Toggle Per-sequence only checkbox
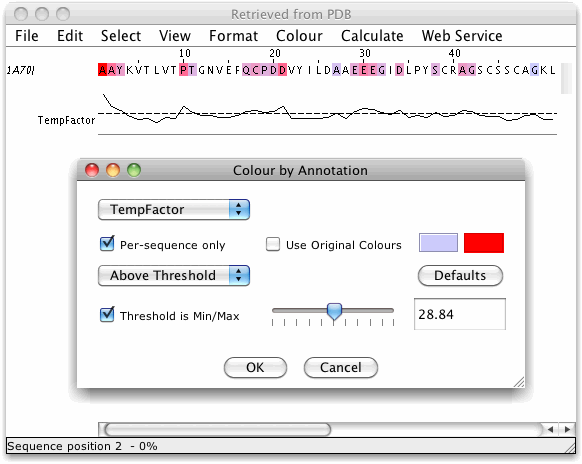Screen dimensions: 582x464 (x=107, y=244)
